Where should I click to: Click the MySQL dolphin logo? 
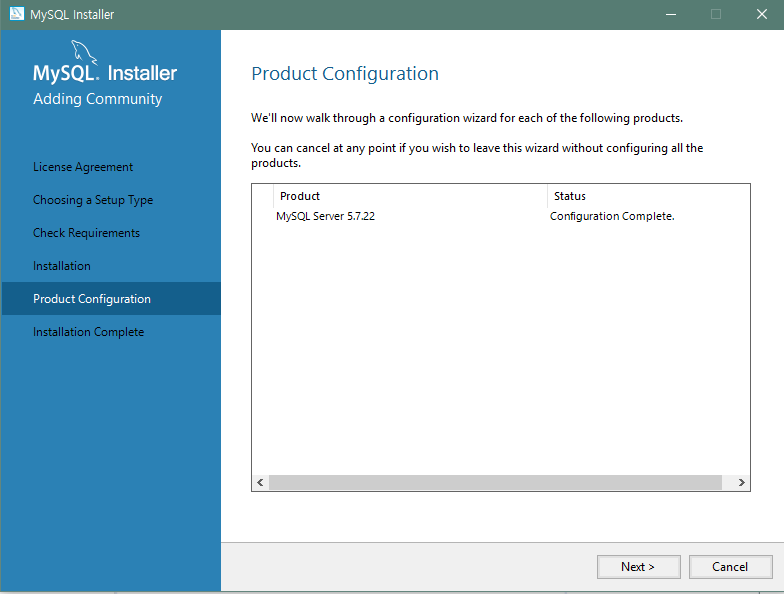coord(83,52)
